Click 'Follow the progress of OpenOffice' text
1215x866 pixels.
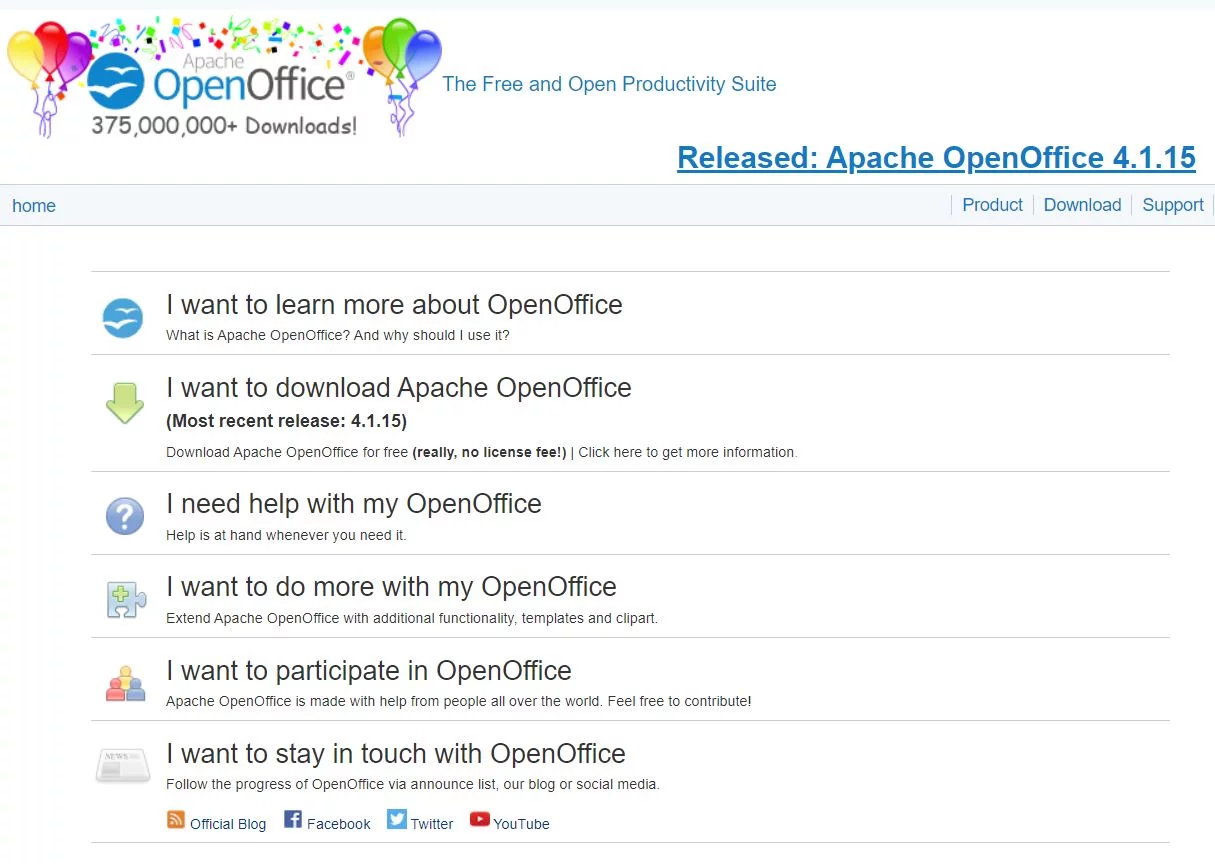[x=274, y=784]
